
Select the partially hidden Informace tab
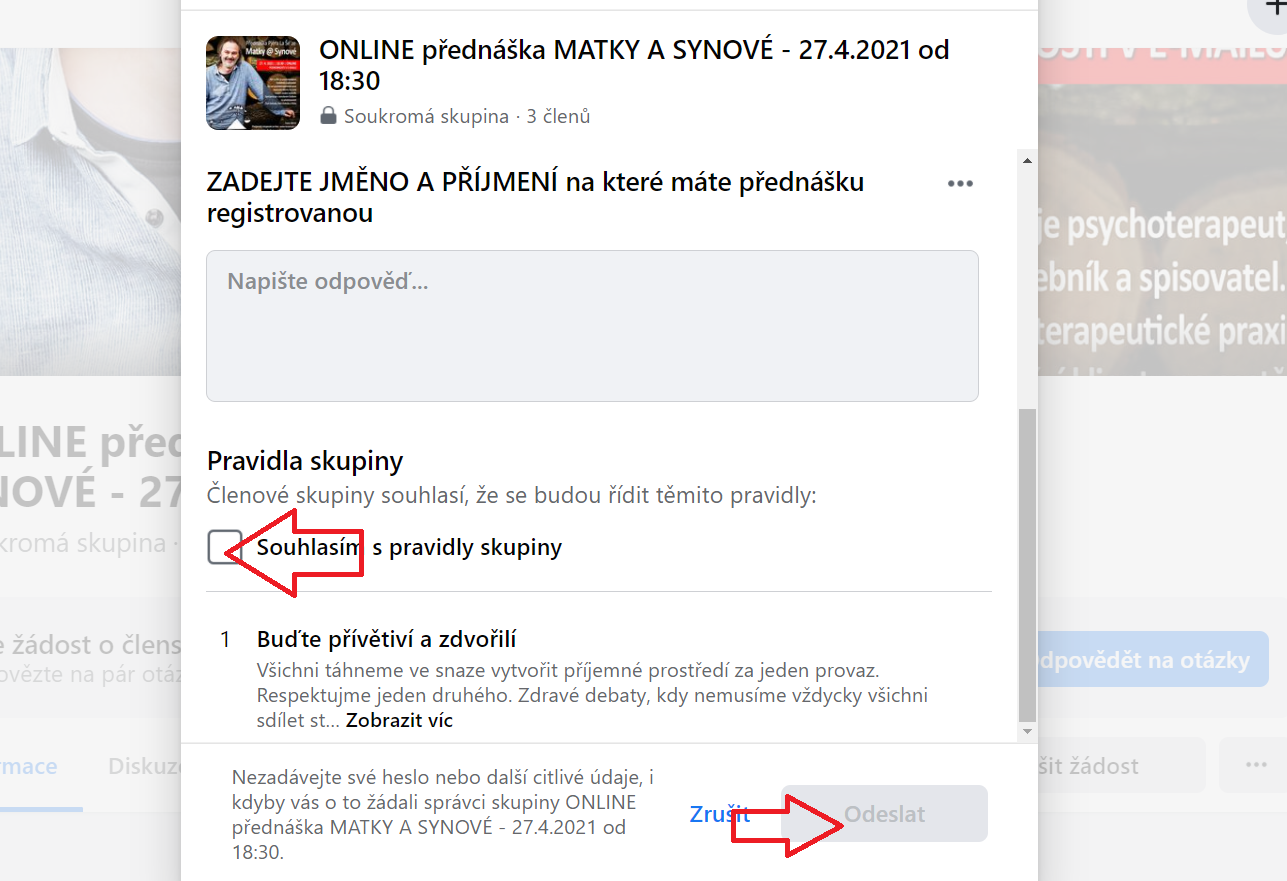click(x=28, y=766)
